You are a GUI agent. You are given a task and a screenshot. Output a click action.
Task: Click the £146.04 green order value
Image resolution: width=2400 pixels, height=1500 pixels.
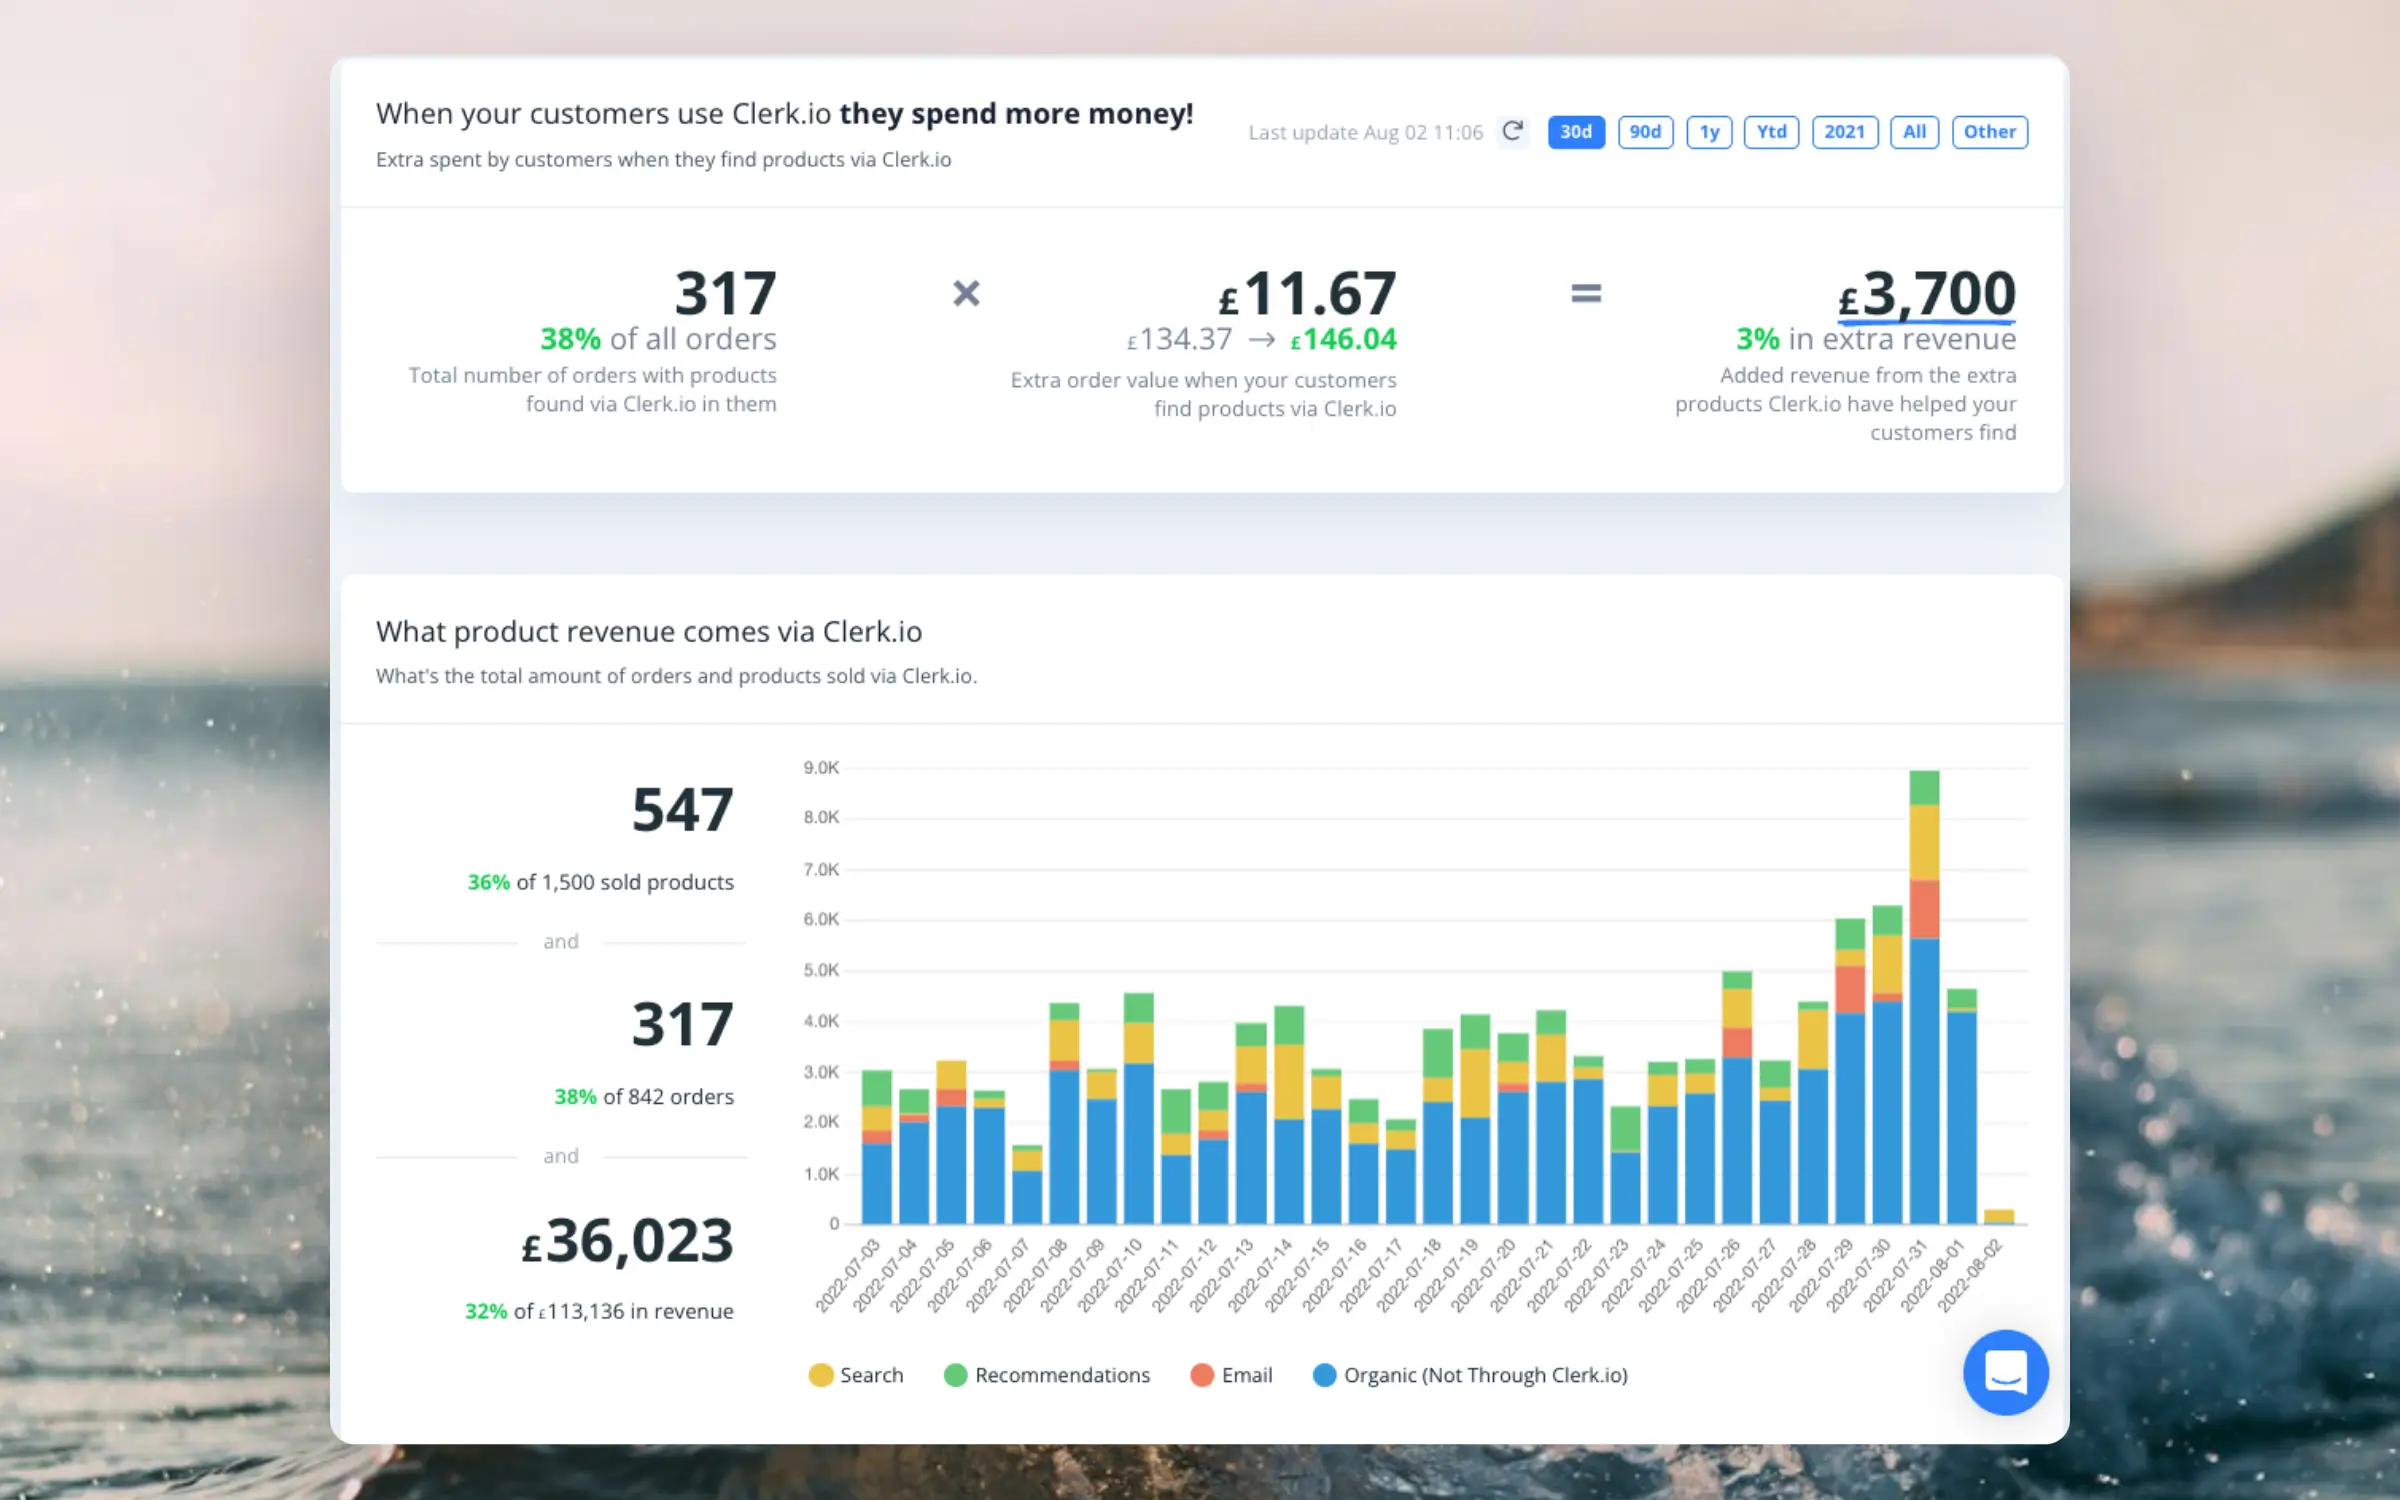(1343, 340)
